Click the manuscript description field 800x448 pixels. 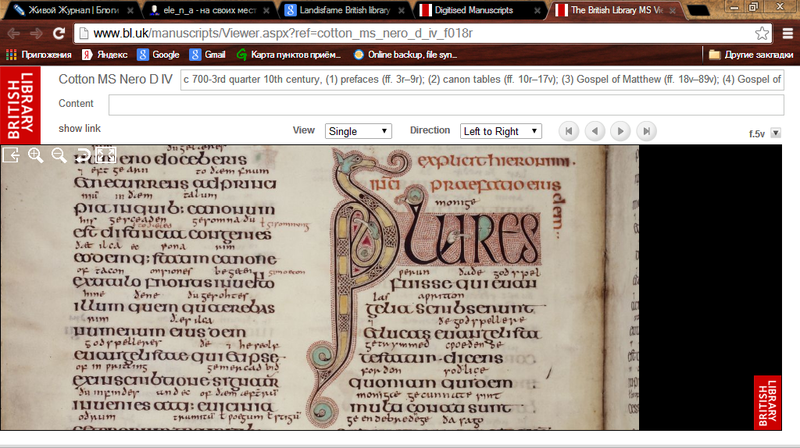click(482, 80)
